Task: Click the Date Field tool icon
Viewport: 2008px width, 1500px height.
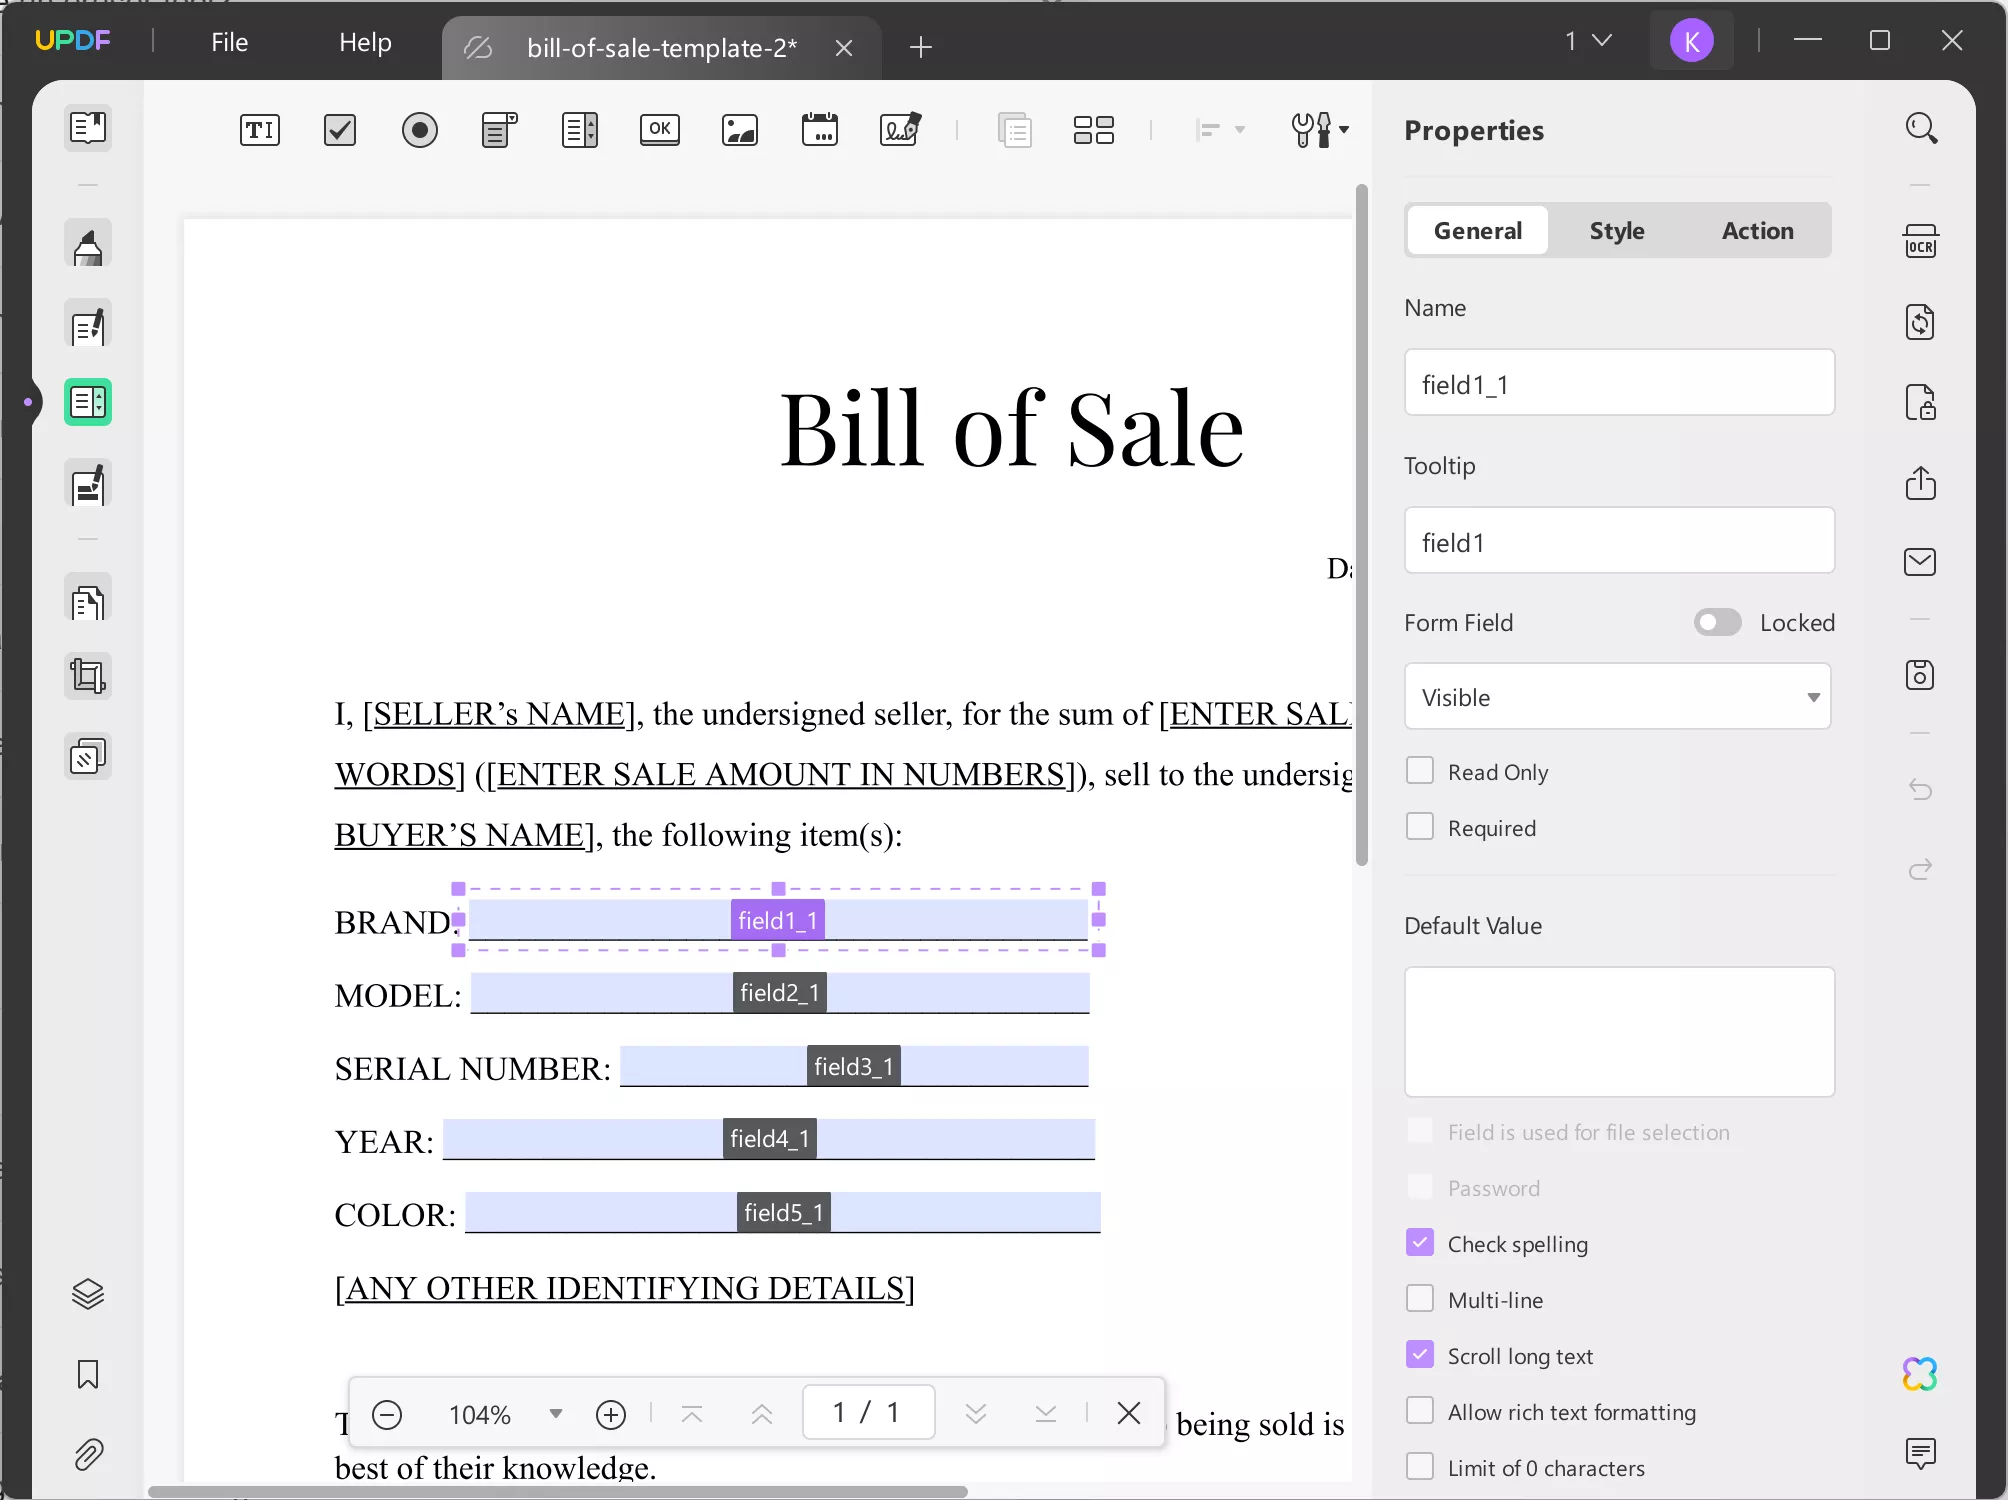Action: (x=820, y=130)
